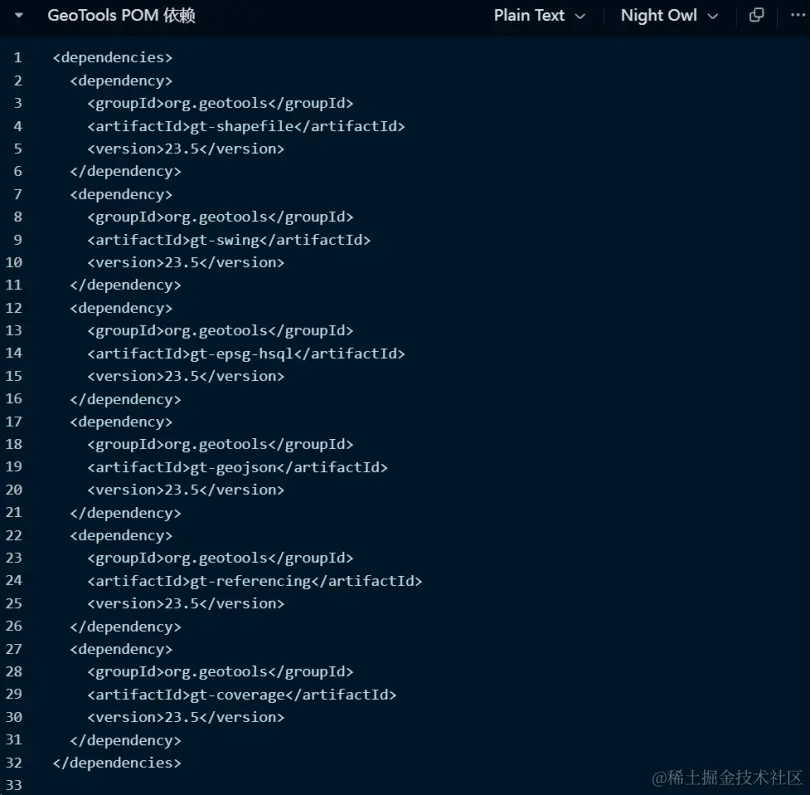Click the gt-shapefile artifactId line
811x795 pixels.
tap(246, 126)
